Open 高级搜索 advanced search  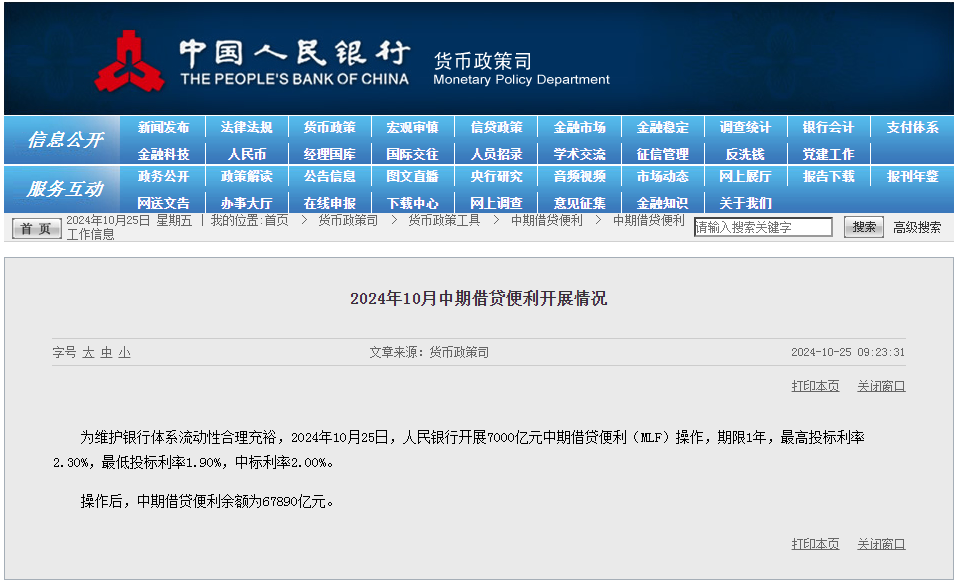(x=916, y=227)
